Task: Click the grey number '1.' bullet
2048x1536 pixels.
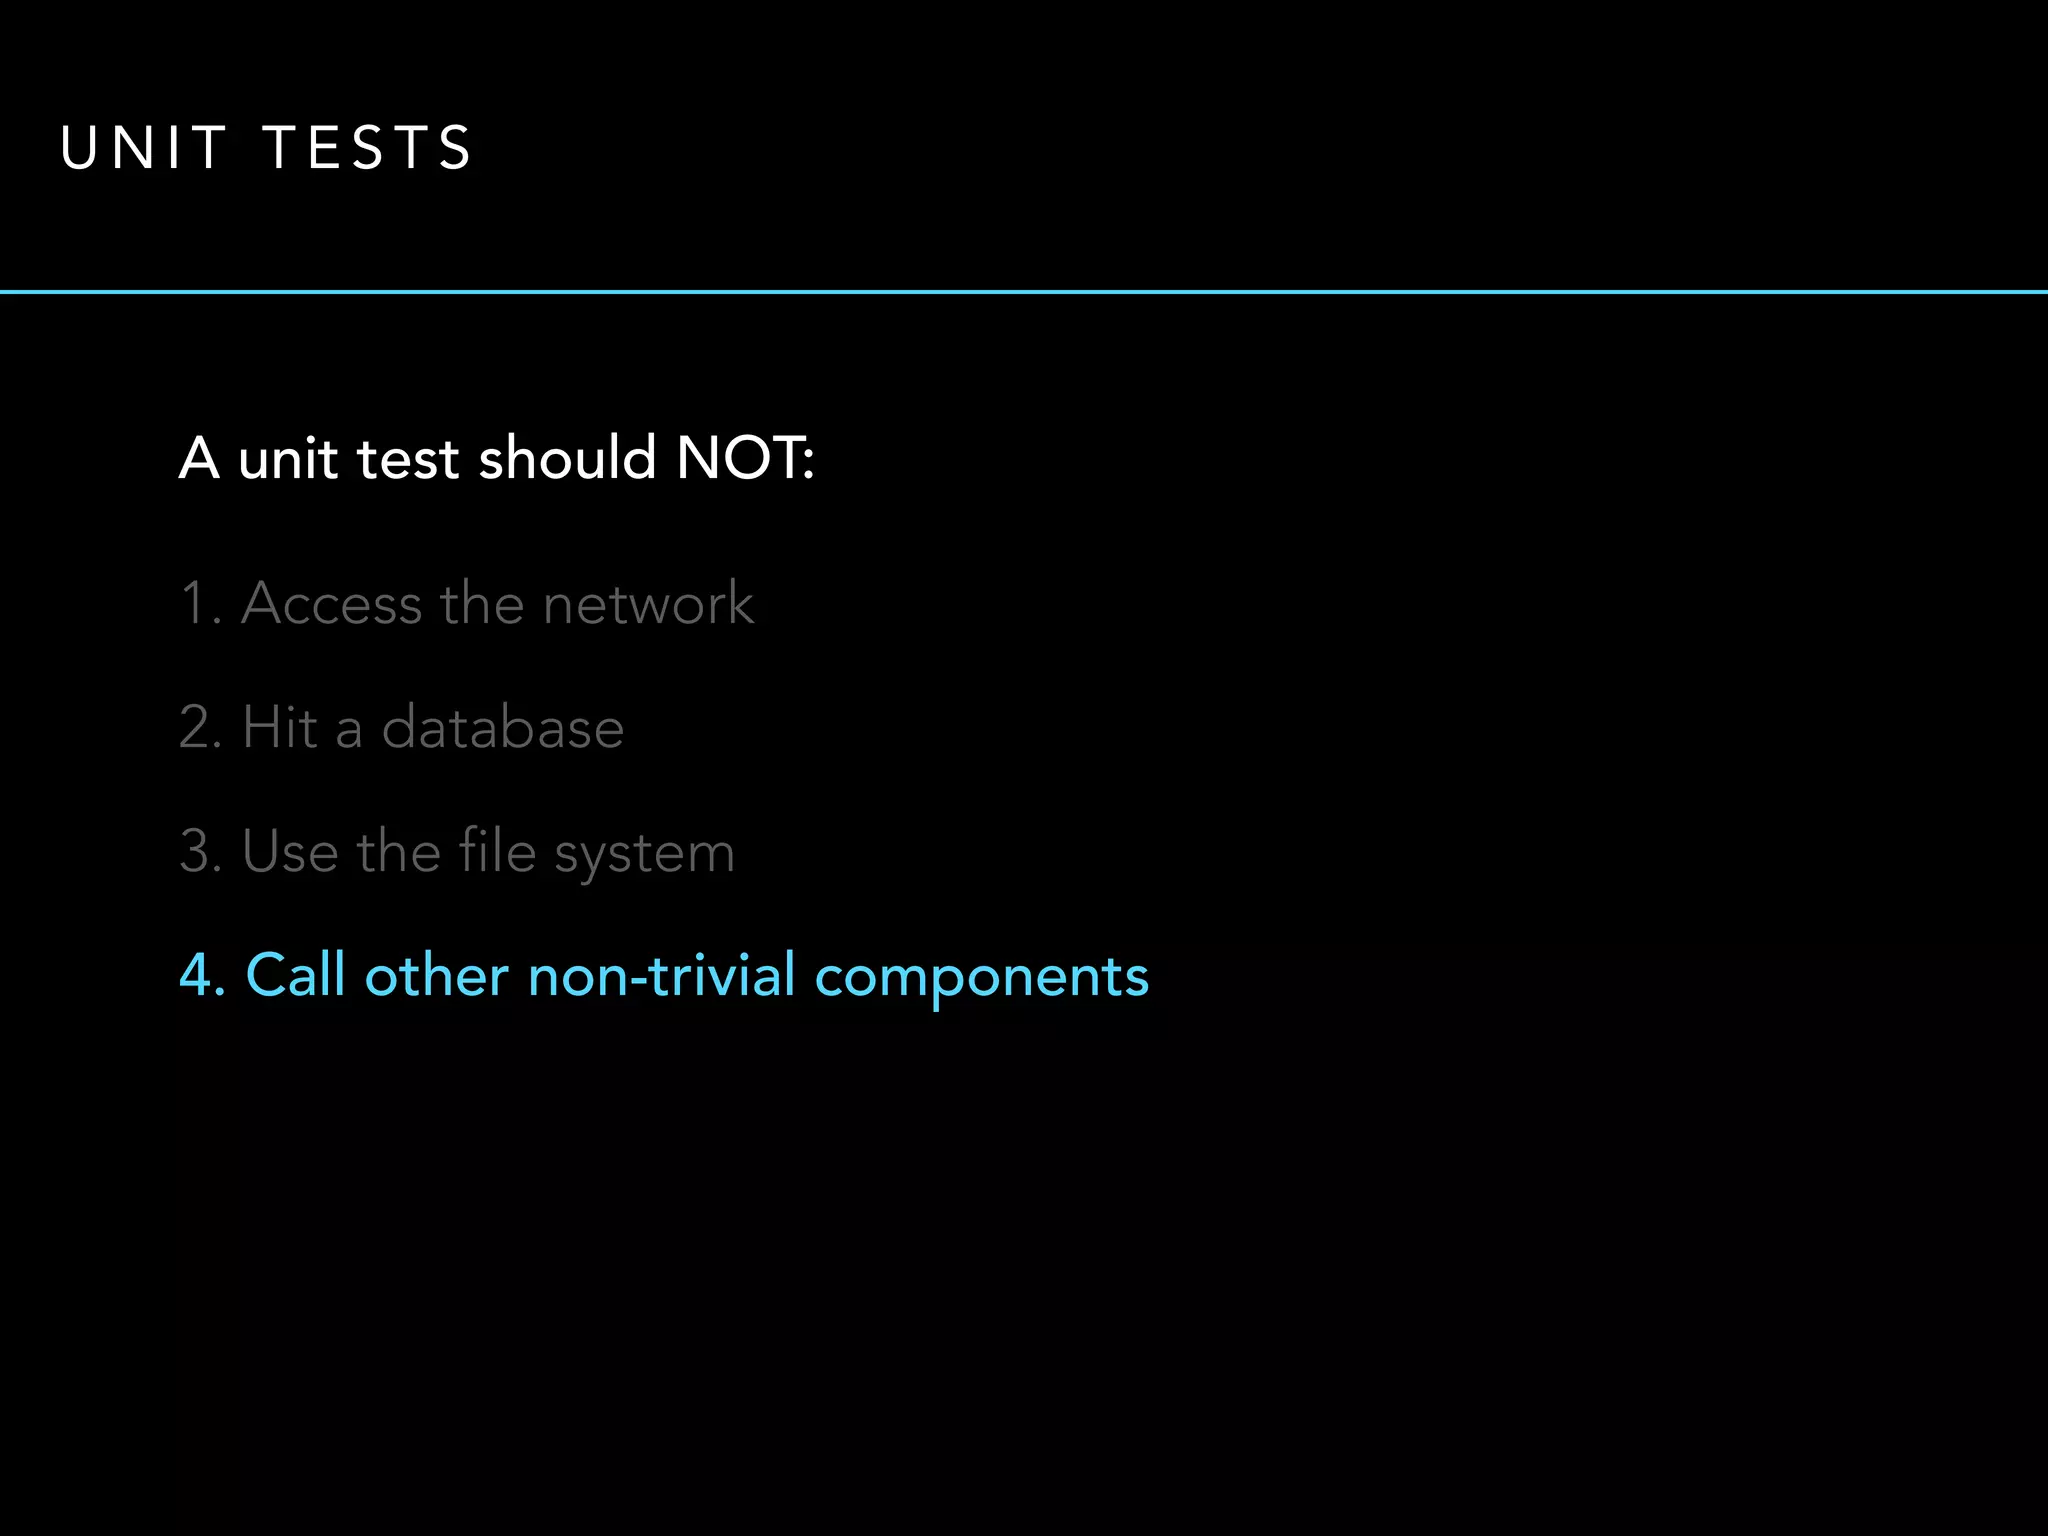Action: 201,603
